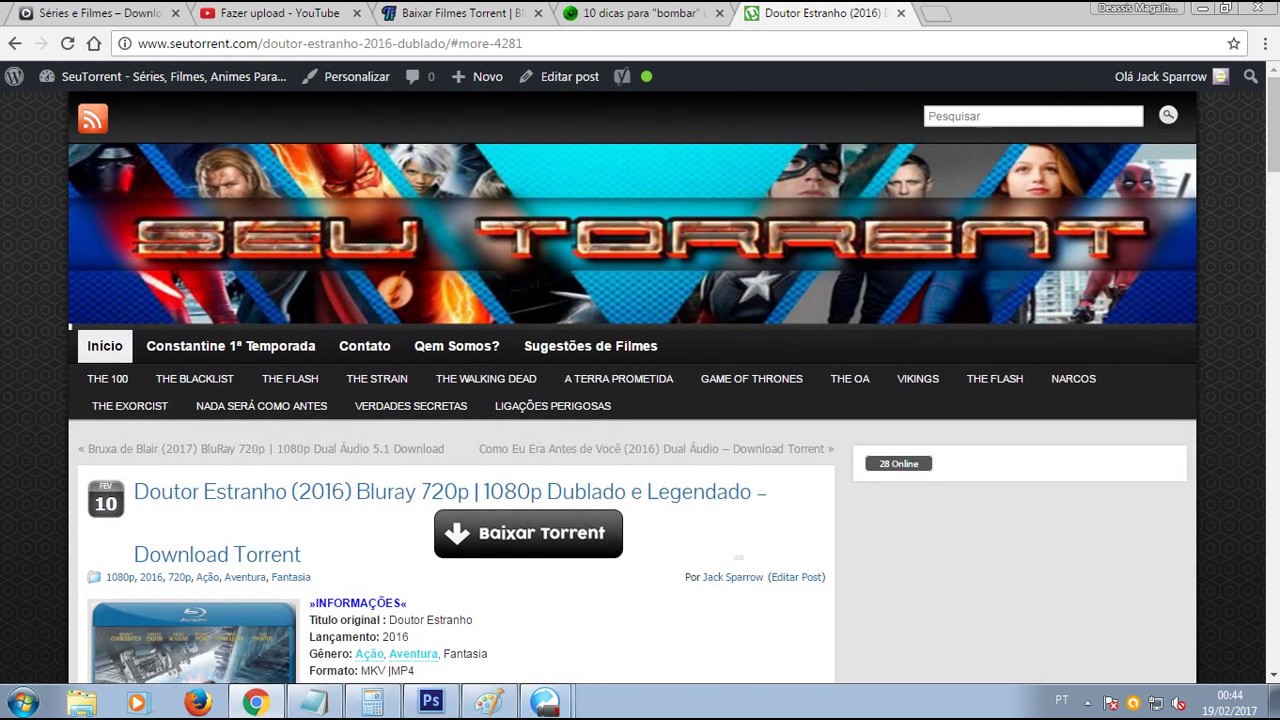Open the orange RSS feed icon
The height and width of the screenshot is (720, 1280).
pyautogui.click(x=93, y=119)
